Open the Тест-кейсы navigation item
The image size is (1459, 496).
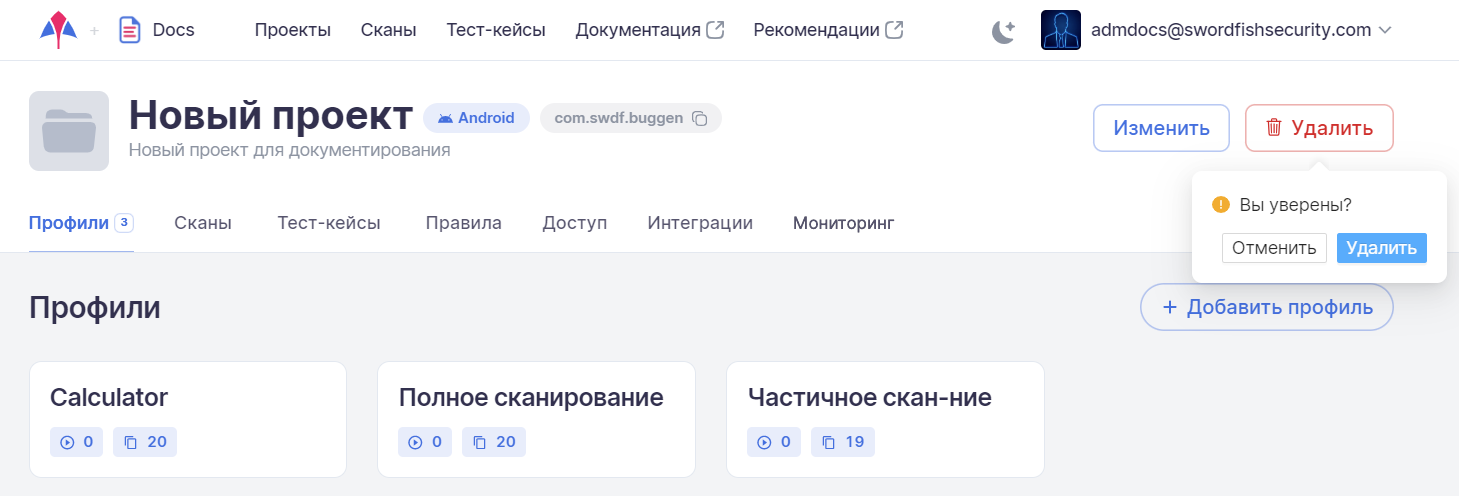[496, 30]
